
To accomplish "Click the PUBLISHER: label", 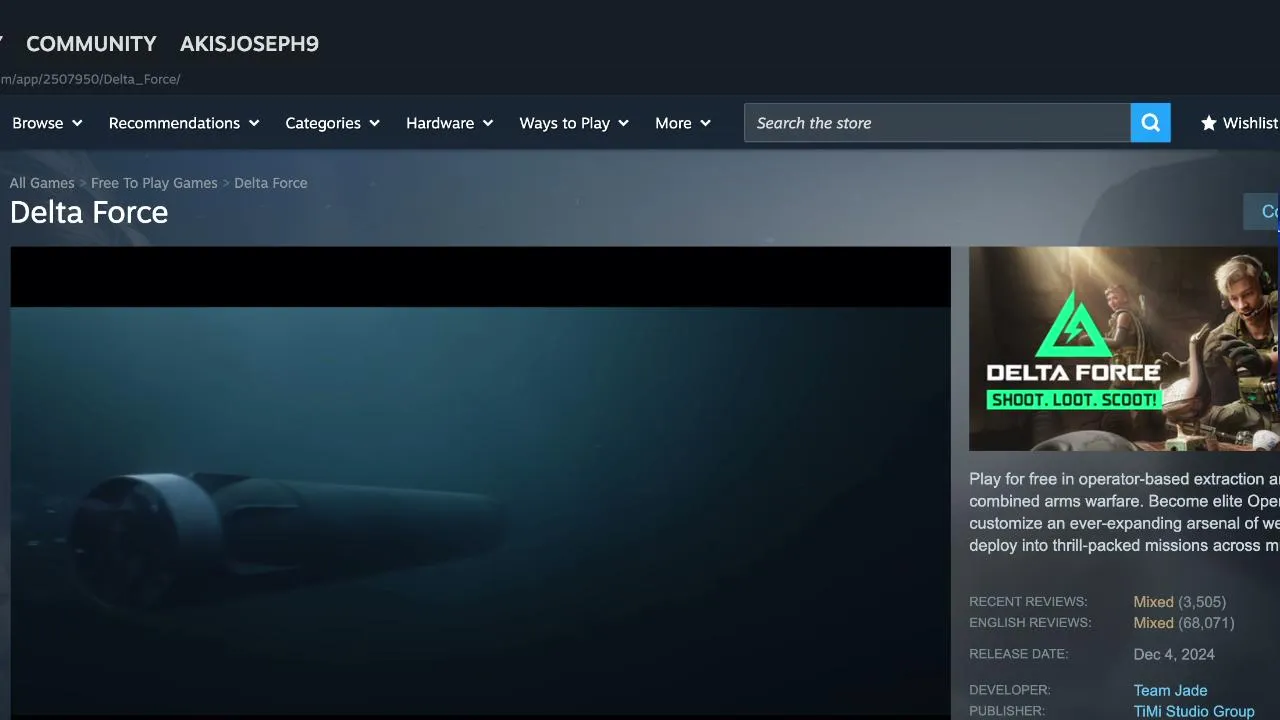I will [1007, 711].
